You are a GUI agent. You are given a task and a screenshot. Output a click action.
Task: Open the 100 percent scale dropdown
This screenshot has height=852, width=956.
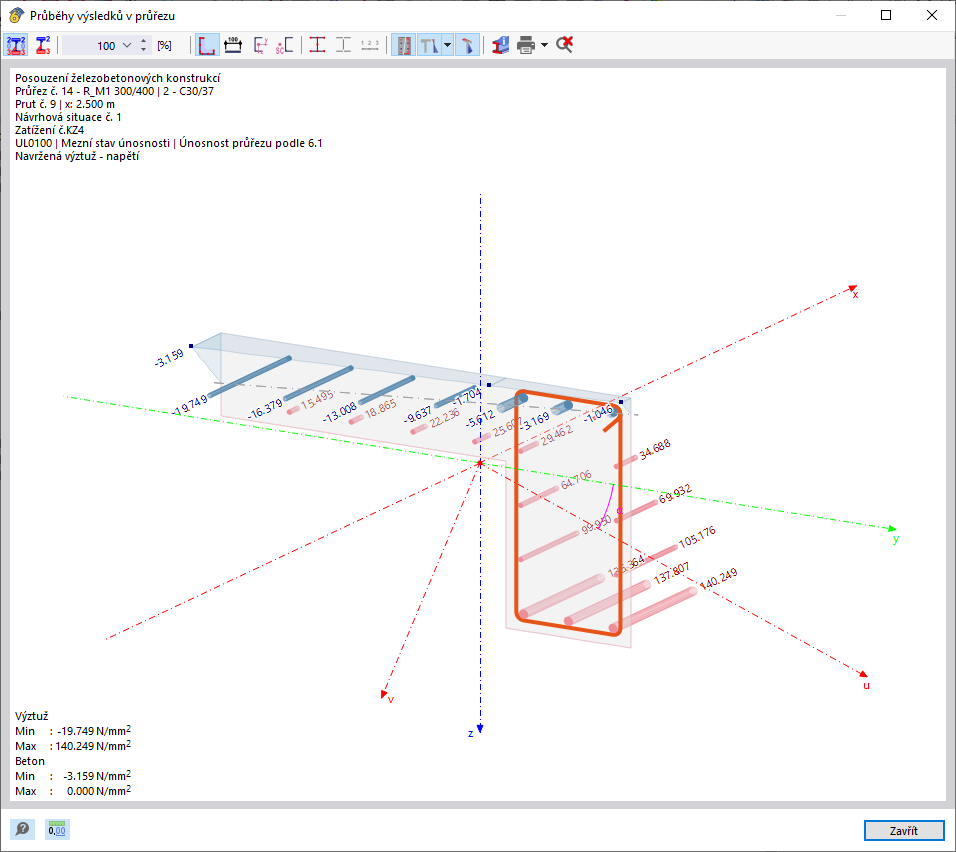tap(127, 45)
